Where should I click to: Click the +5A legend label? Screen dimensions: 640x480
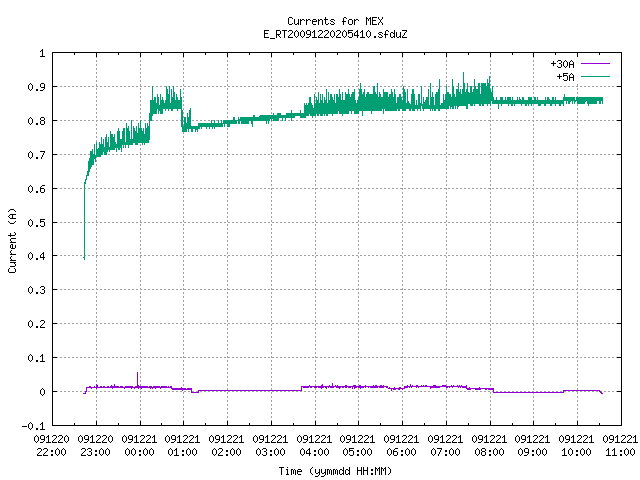click(x=565, y=77)
